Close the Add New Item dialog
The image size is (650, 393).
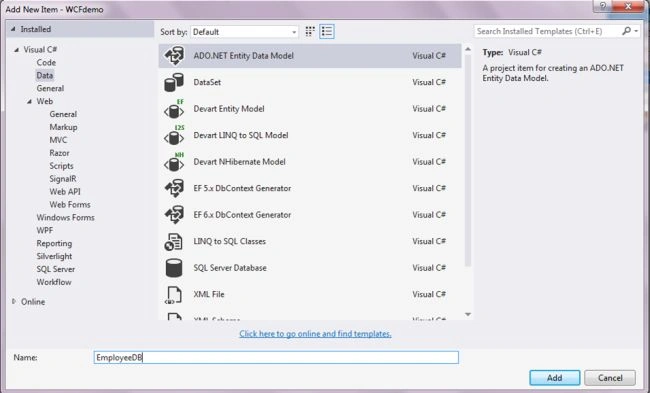click(628, 6)
